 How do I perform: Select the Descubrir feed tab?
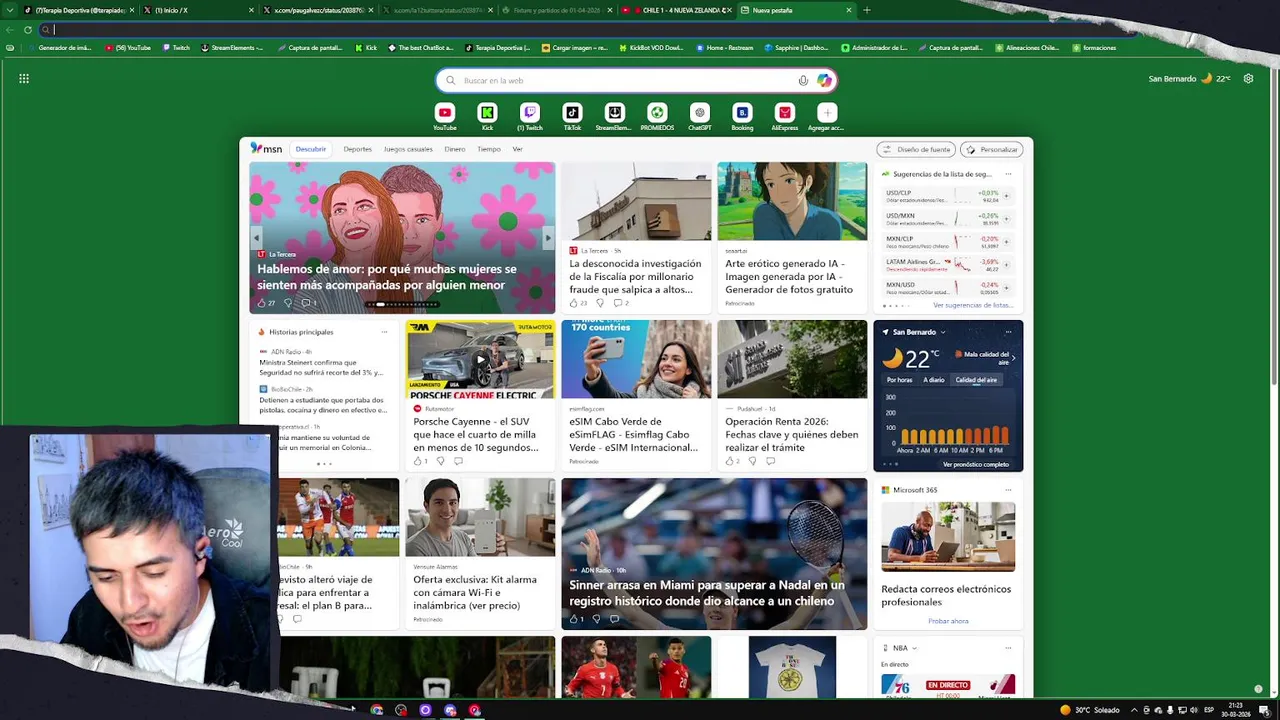tap(310, 149)
